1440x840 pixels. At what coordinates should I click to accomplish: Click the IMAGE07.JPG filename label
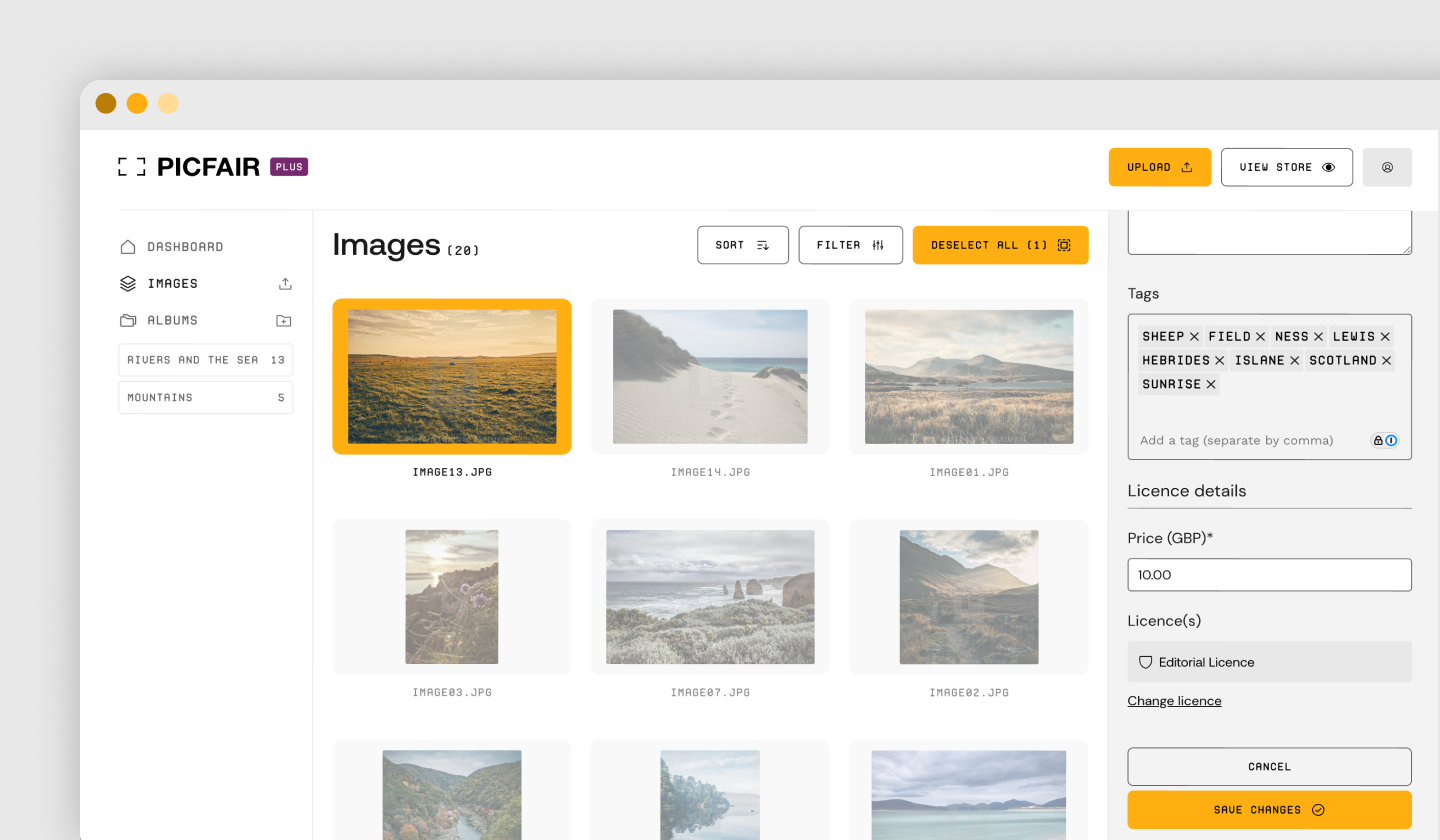(x=710, y=692)
